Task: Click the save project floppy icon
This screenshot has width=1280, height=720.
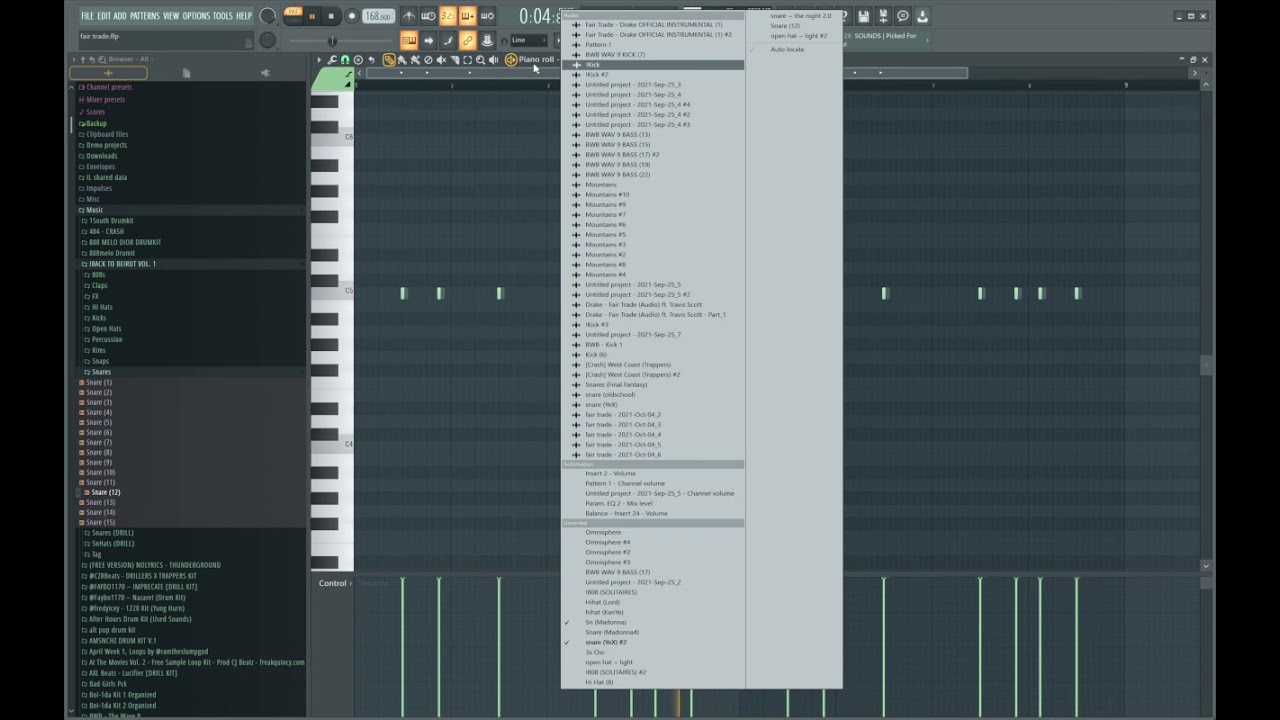Action: coord(864,16)
